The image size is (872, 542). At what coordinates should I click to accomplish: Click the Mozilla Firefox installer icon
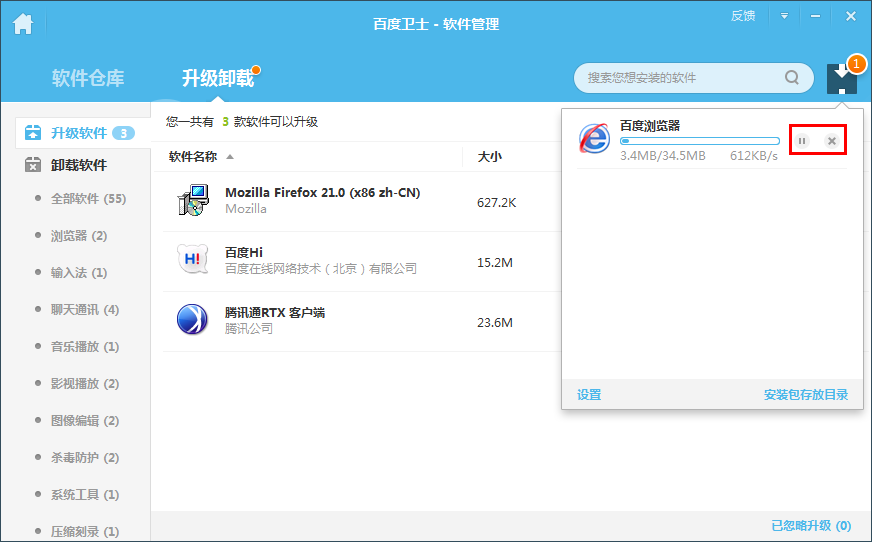point(193,200)
